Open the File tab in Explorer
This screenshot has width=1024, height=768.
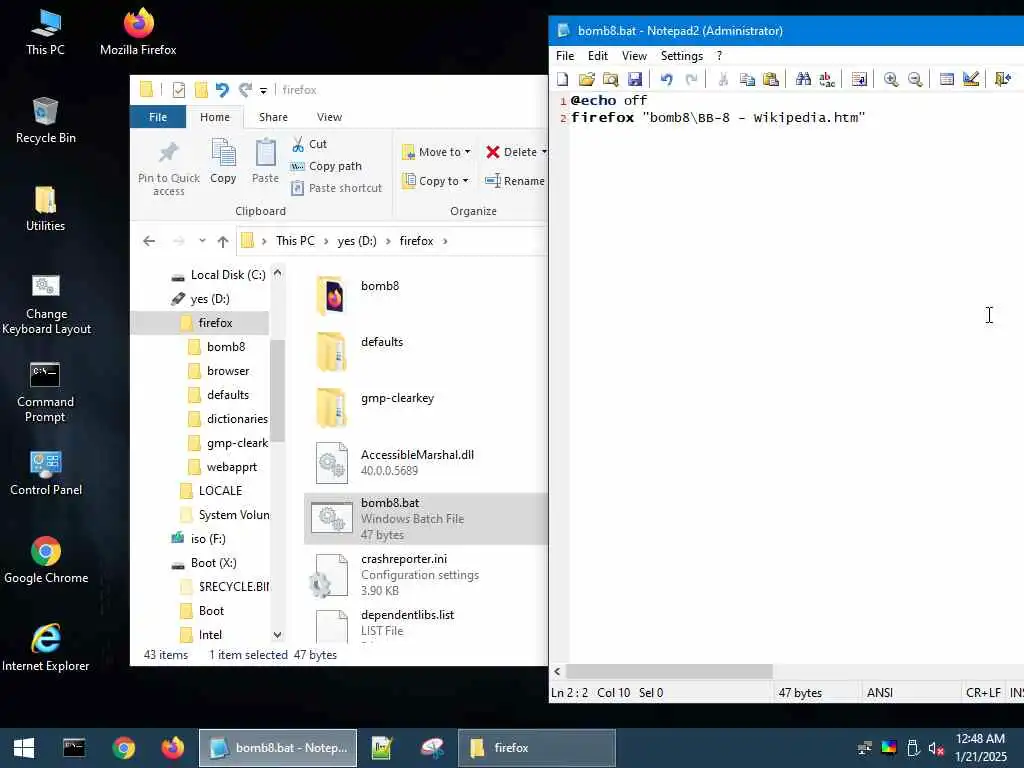coord(158,117)
